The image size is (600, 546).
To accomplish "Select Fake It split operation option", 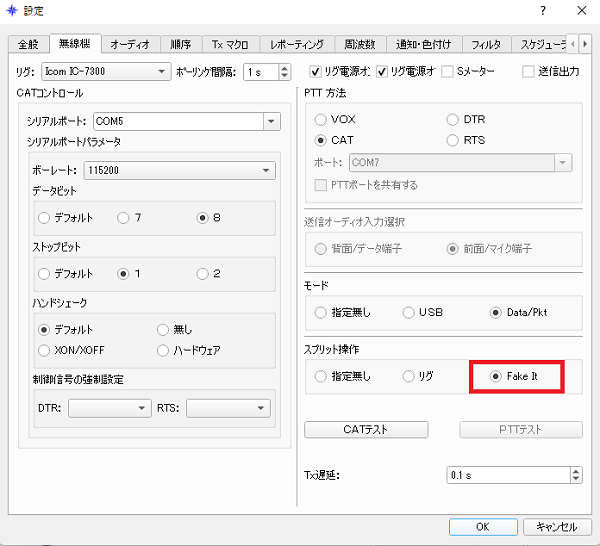I will tap(497, 377).
